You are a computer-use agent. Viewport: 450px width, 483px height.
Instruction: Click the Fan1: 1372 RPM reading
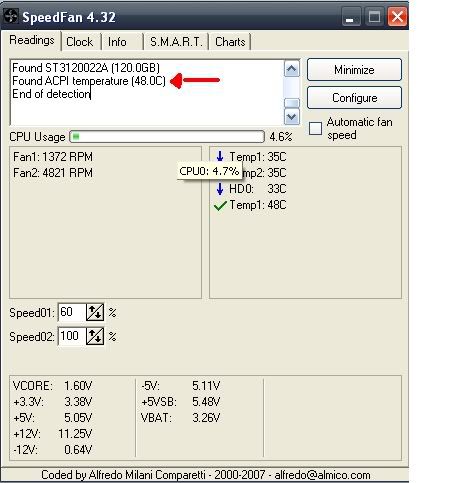[53, 157]
